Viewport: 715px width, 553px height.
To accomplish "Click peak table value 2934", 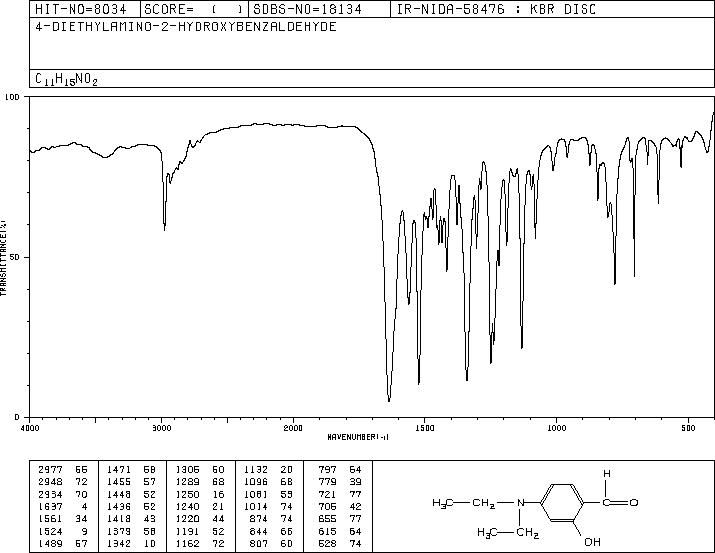I will pyautogui.click(x=51, y=494).
